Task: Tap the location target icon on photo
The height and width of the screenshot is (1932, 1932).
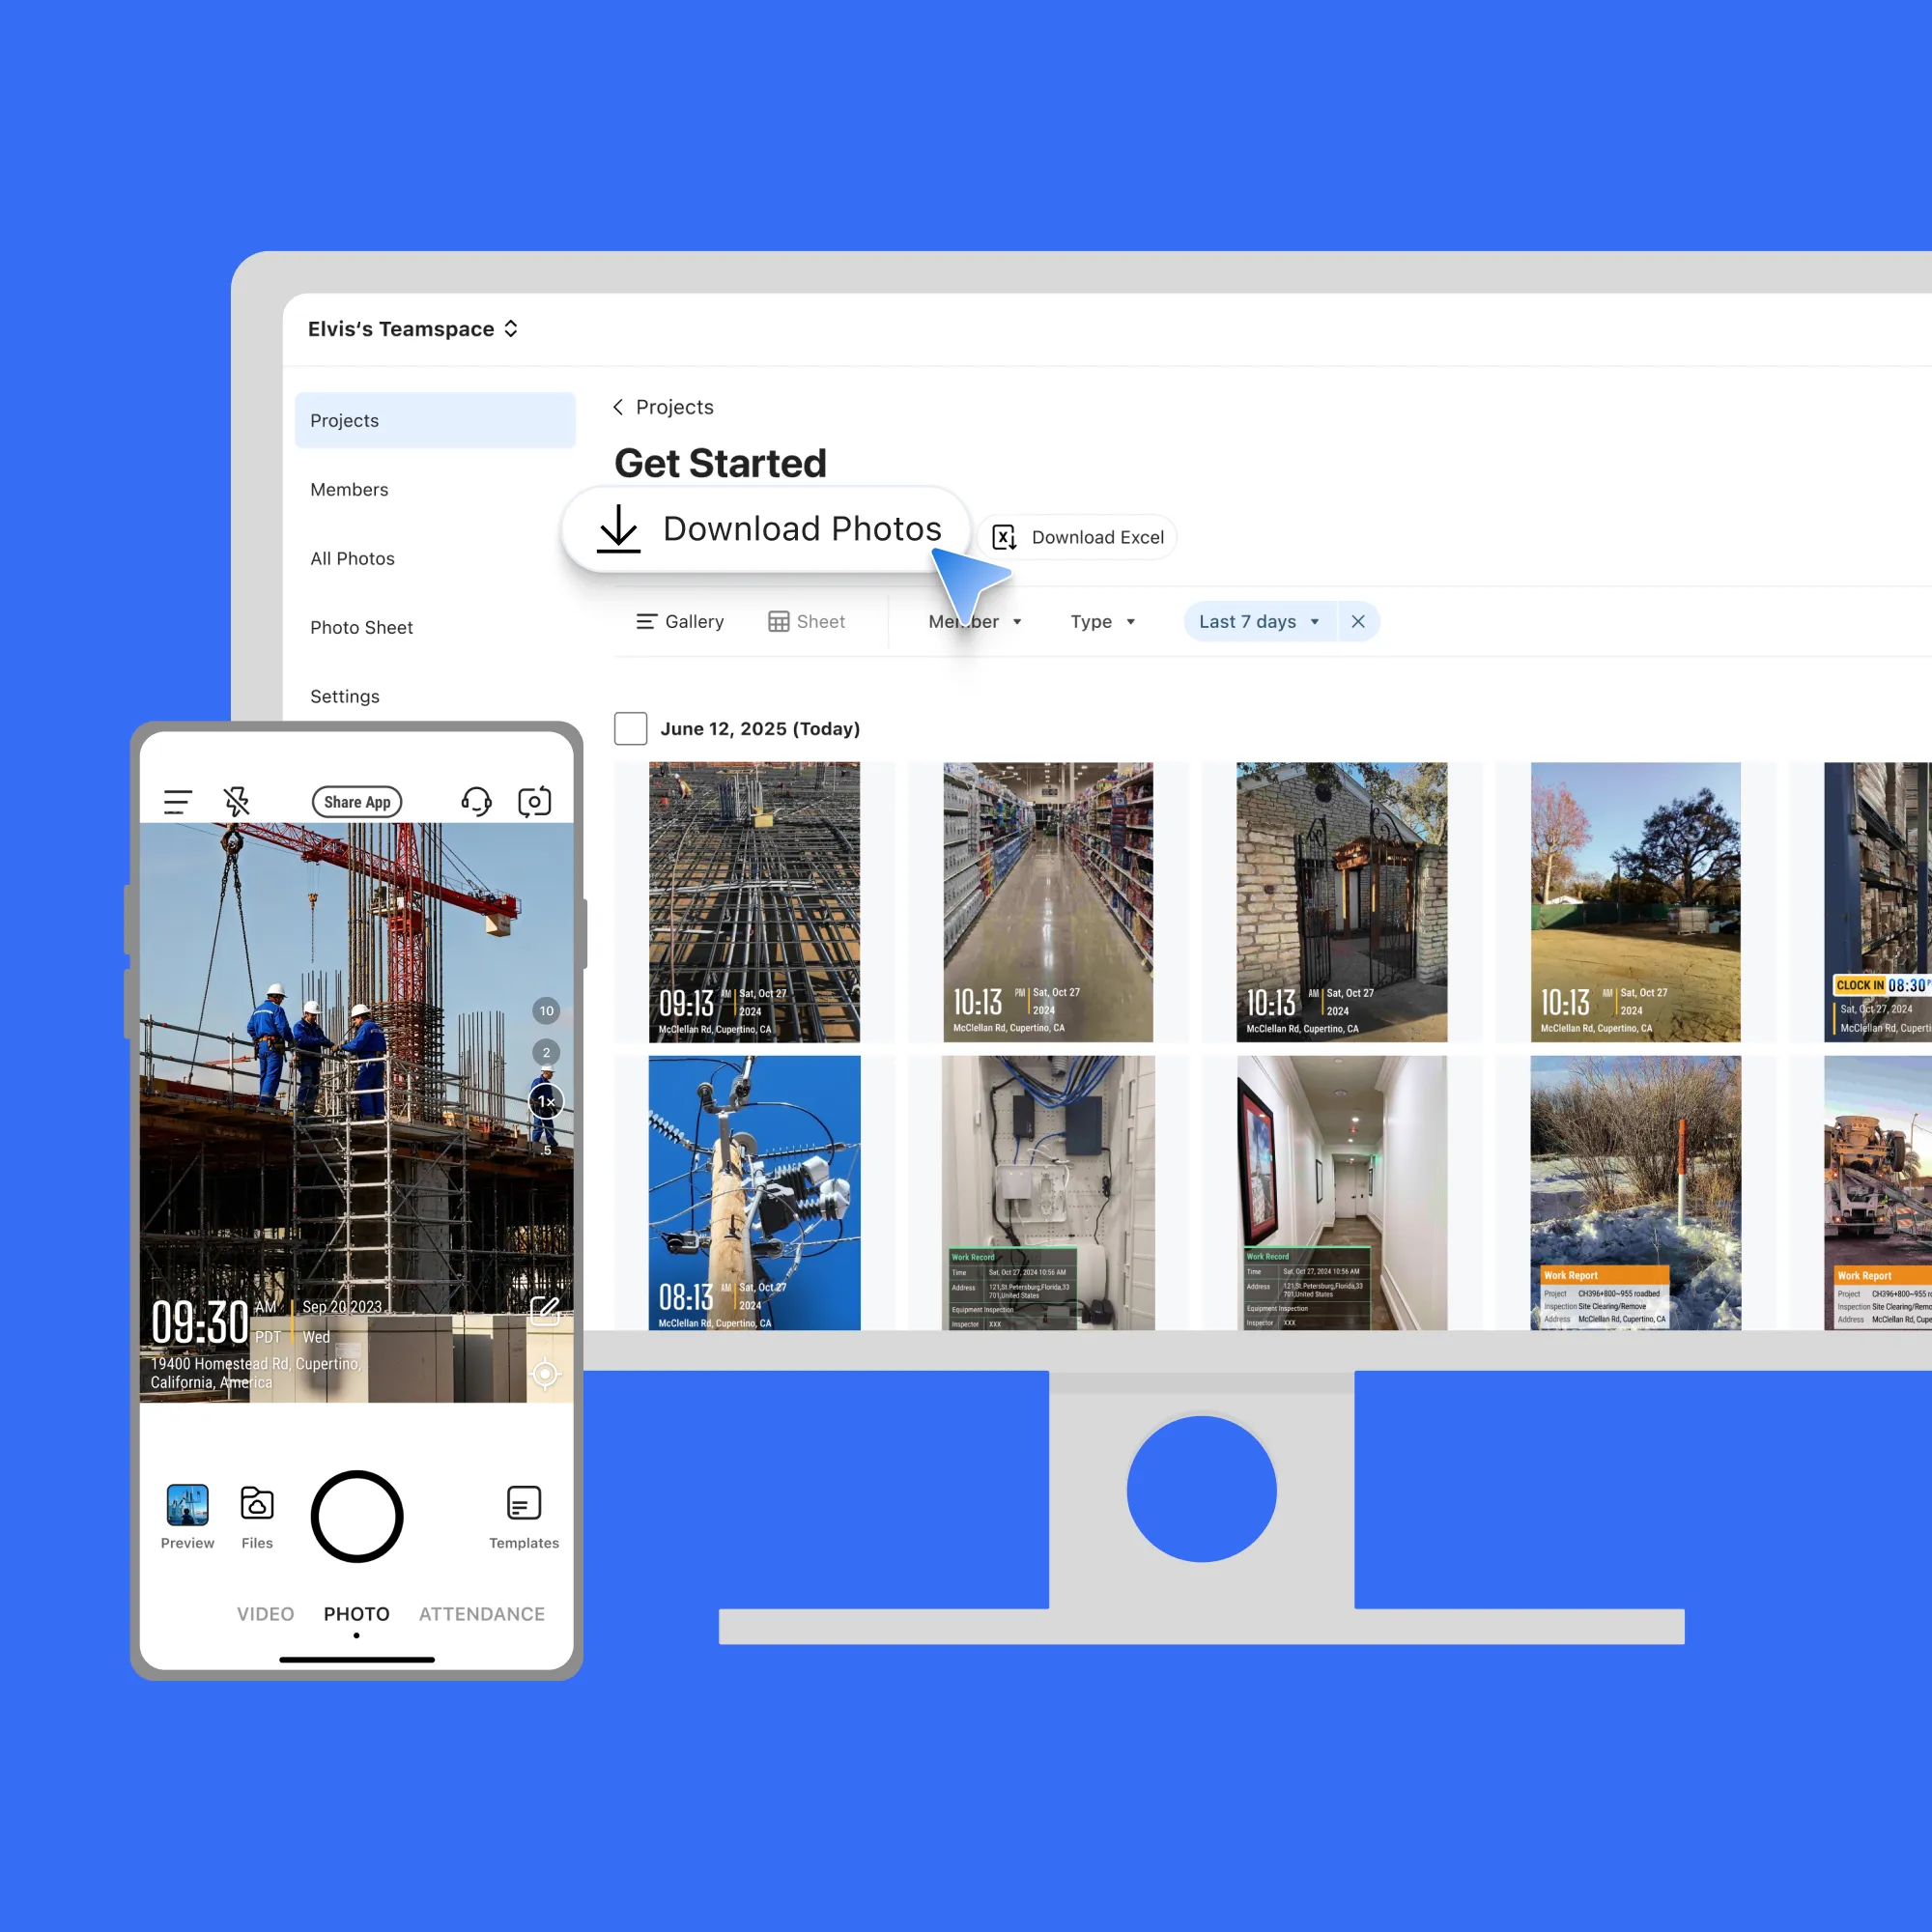Action: (x=545, y=1374)
